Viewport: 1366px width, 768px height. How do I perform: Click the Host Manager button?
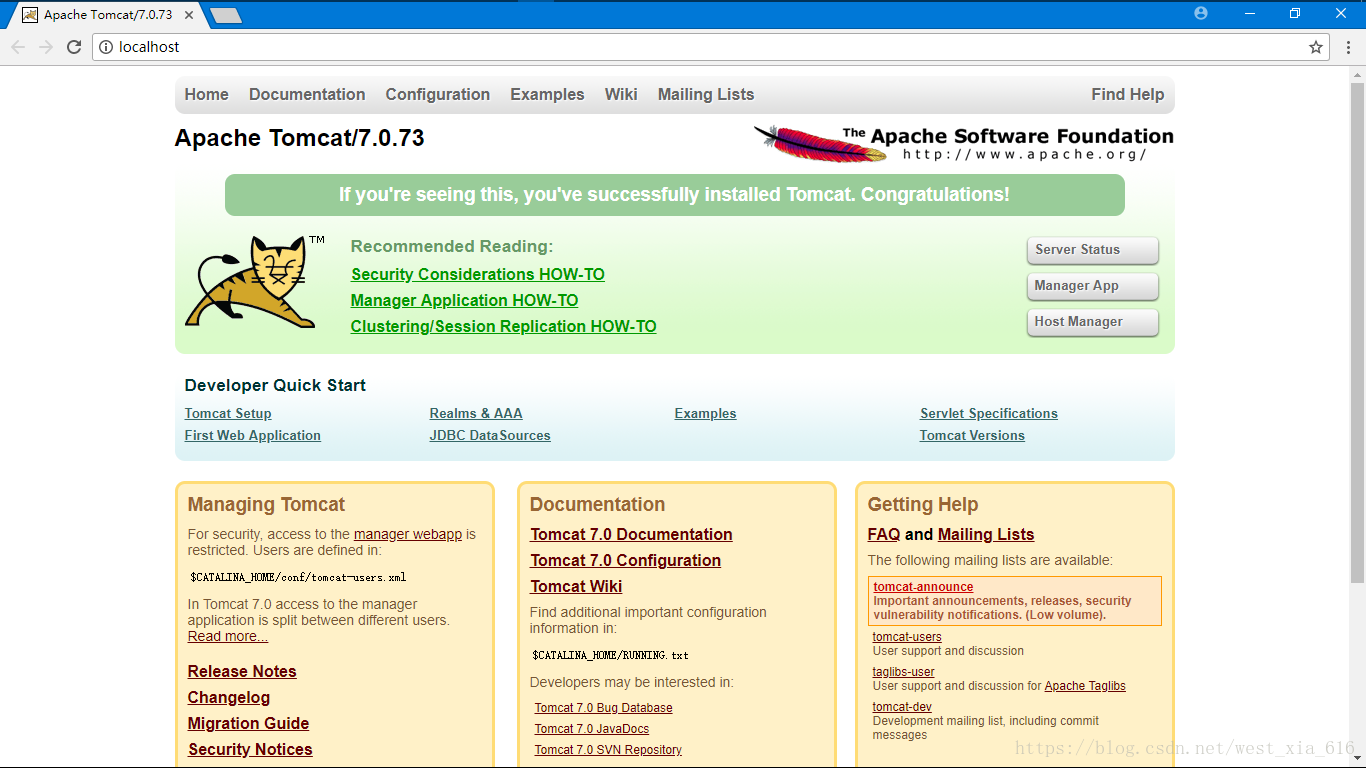coord(1092,322)
